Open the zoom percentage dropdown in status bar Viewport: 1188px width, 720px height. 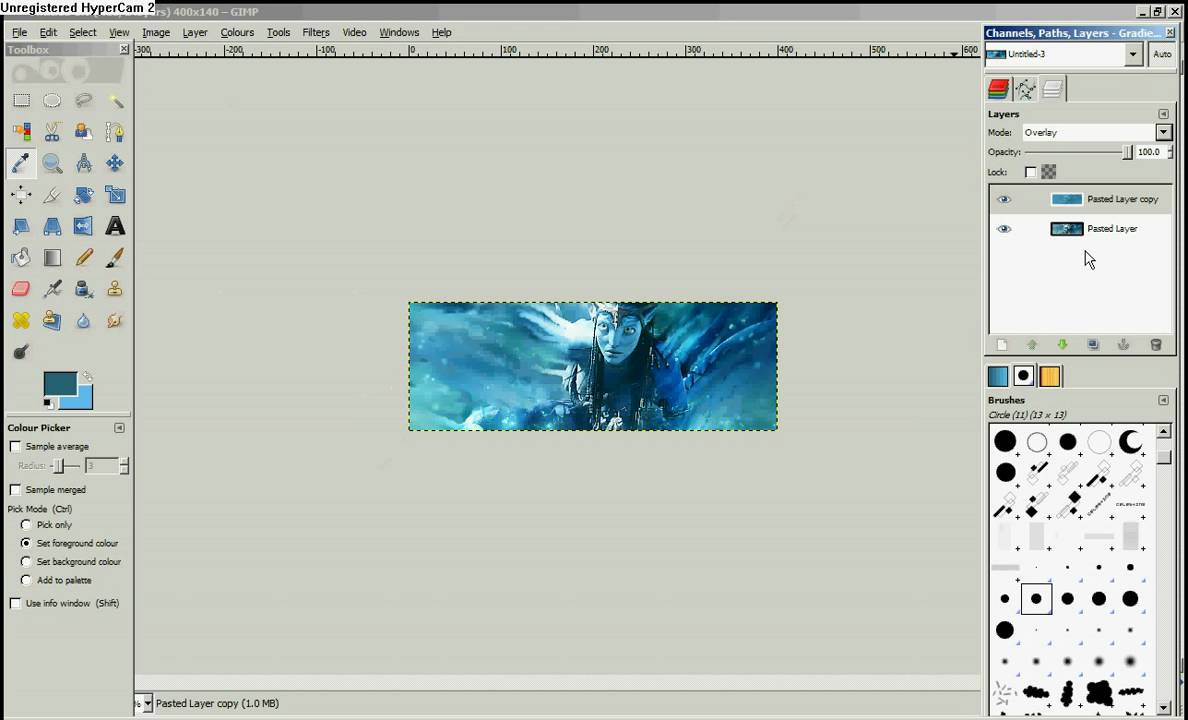coord(147,703)
